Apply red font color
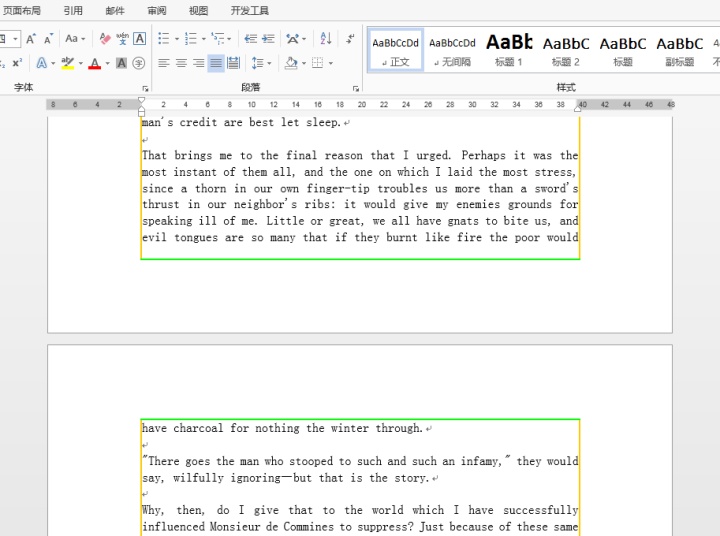 (x=95, y=63)
